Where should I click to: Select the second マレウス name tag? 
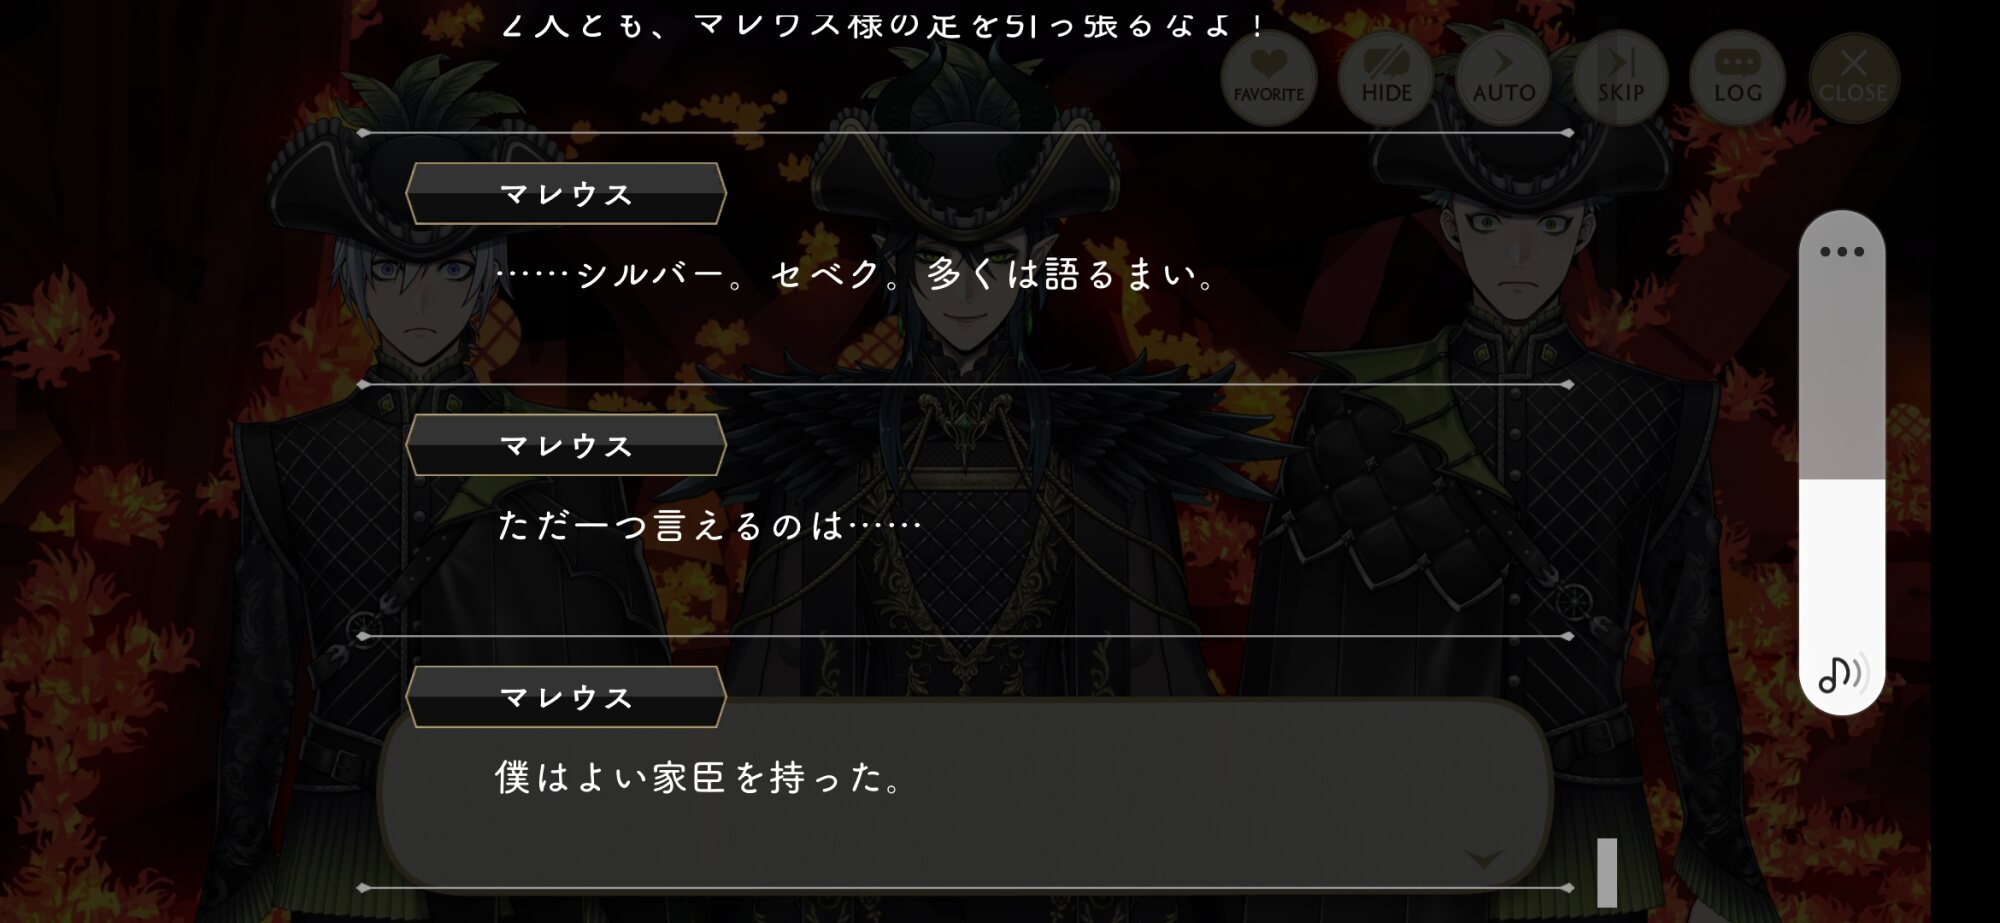[566, 445]
